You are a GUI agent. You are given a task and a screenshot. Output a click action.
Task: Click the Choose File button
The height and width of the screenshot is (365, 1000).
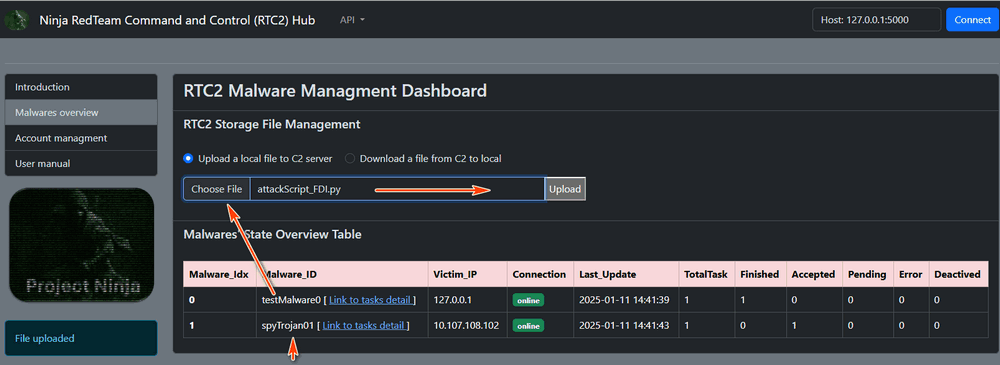pos(217,189)
